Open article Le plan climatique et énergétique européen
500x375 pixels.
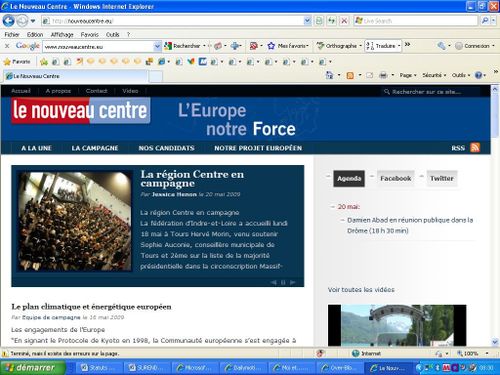coord(91,307)
